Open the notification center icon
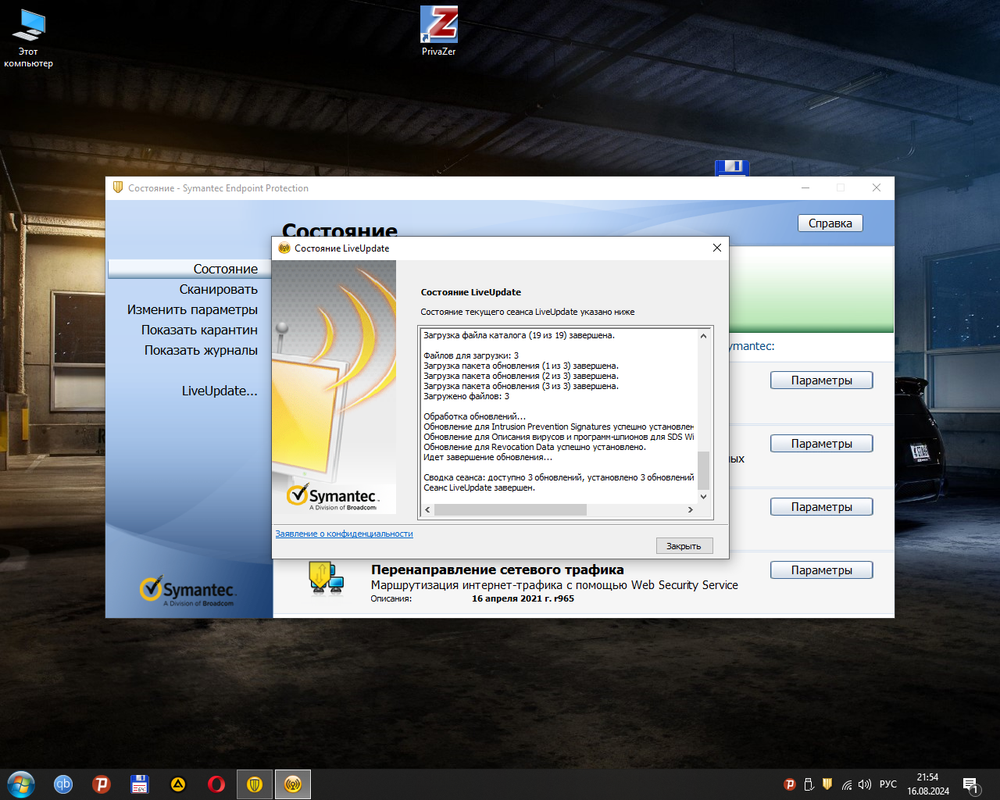 971,785
